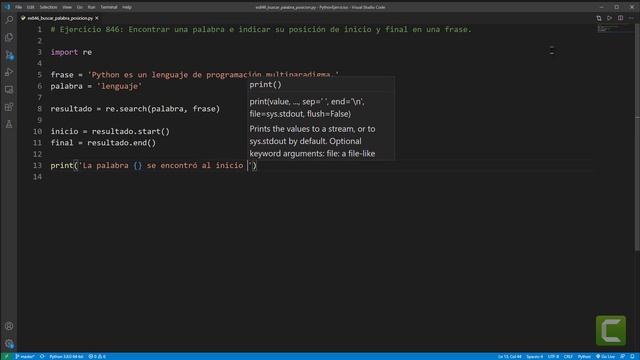Open the feedback icon in status bar

(623, 356)
